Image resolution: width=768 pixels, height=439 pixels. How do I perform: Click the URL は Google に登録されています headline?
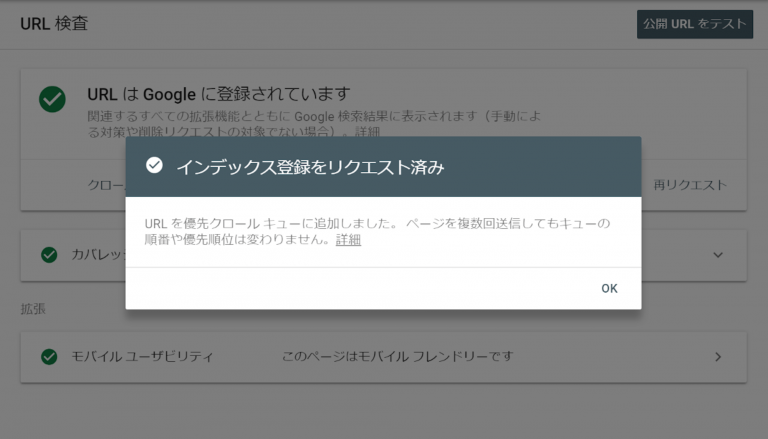[x=218, y=94]
